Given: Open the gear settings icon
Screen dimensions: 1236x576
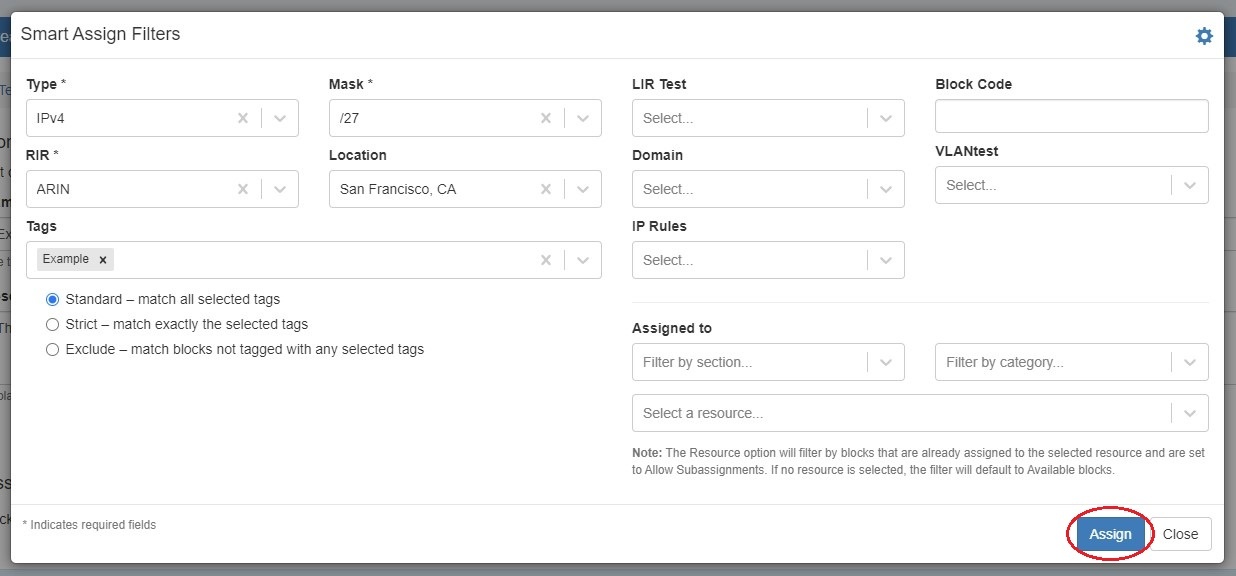Looking at the screenshot, I should tap(1204, 36).
